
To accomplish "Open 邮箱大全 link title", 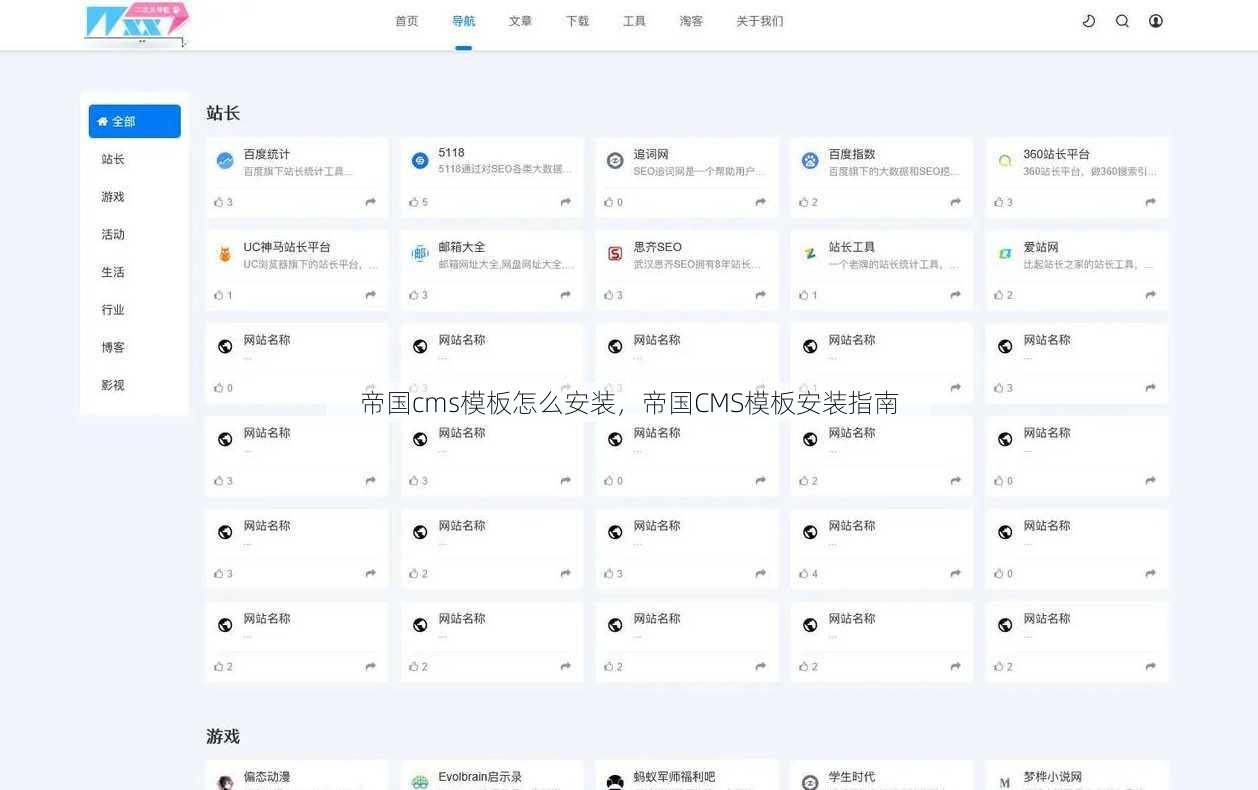I will 462,247.
